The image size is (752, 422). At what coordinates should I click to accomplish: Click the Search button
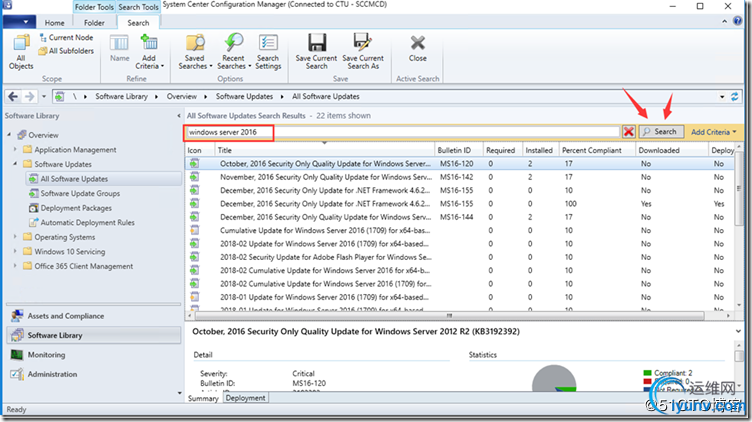point(660,132)
